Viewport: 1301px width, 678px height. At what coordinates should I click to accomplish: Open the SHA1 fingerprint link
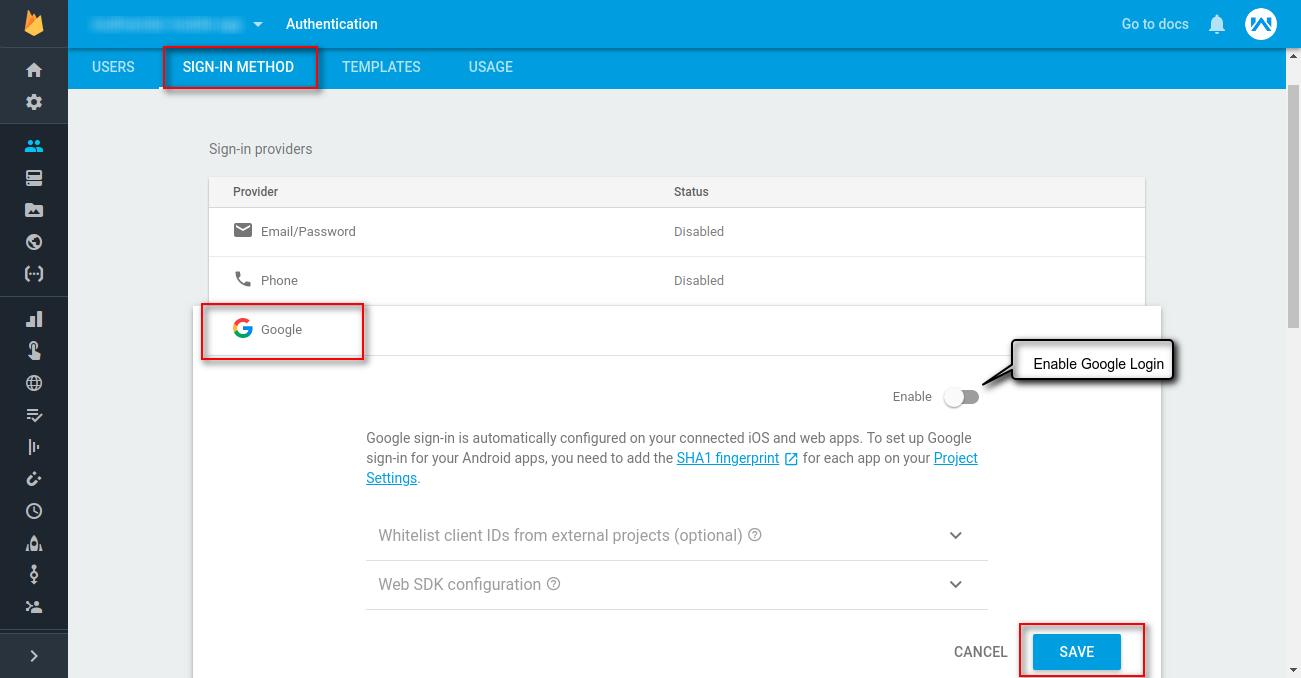coord(727,458)
